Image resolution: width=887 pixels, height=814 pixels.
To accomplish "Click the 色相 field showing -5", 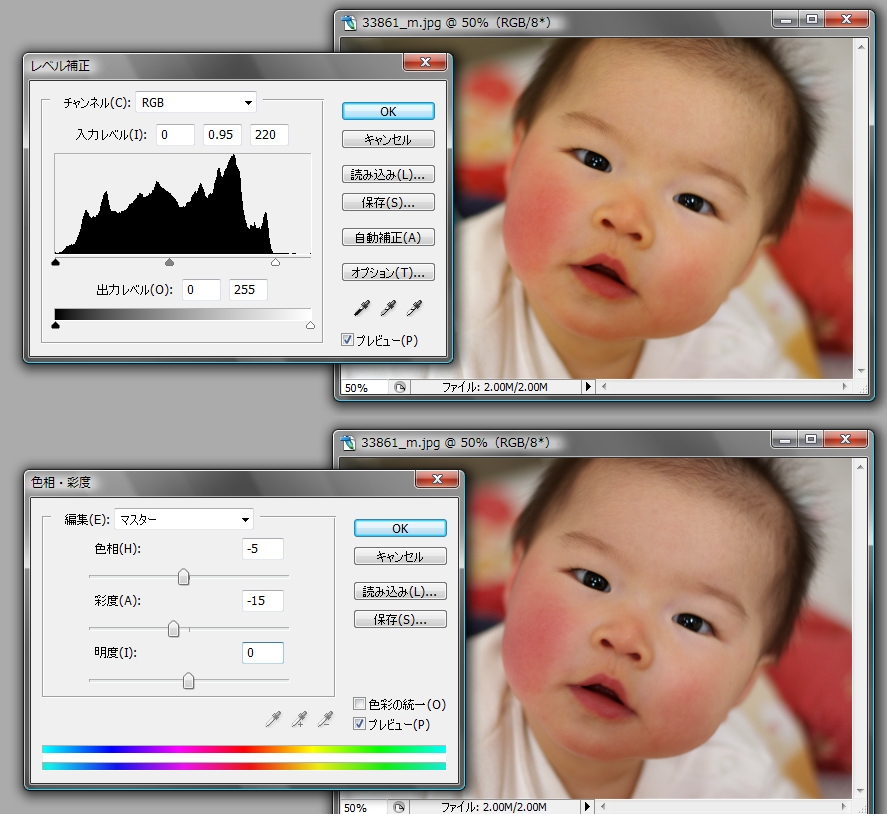I will click(263, 549).
